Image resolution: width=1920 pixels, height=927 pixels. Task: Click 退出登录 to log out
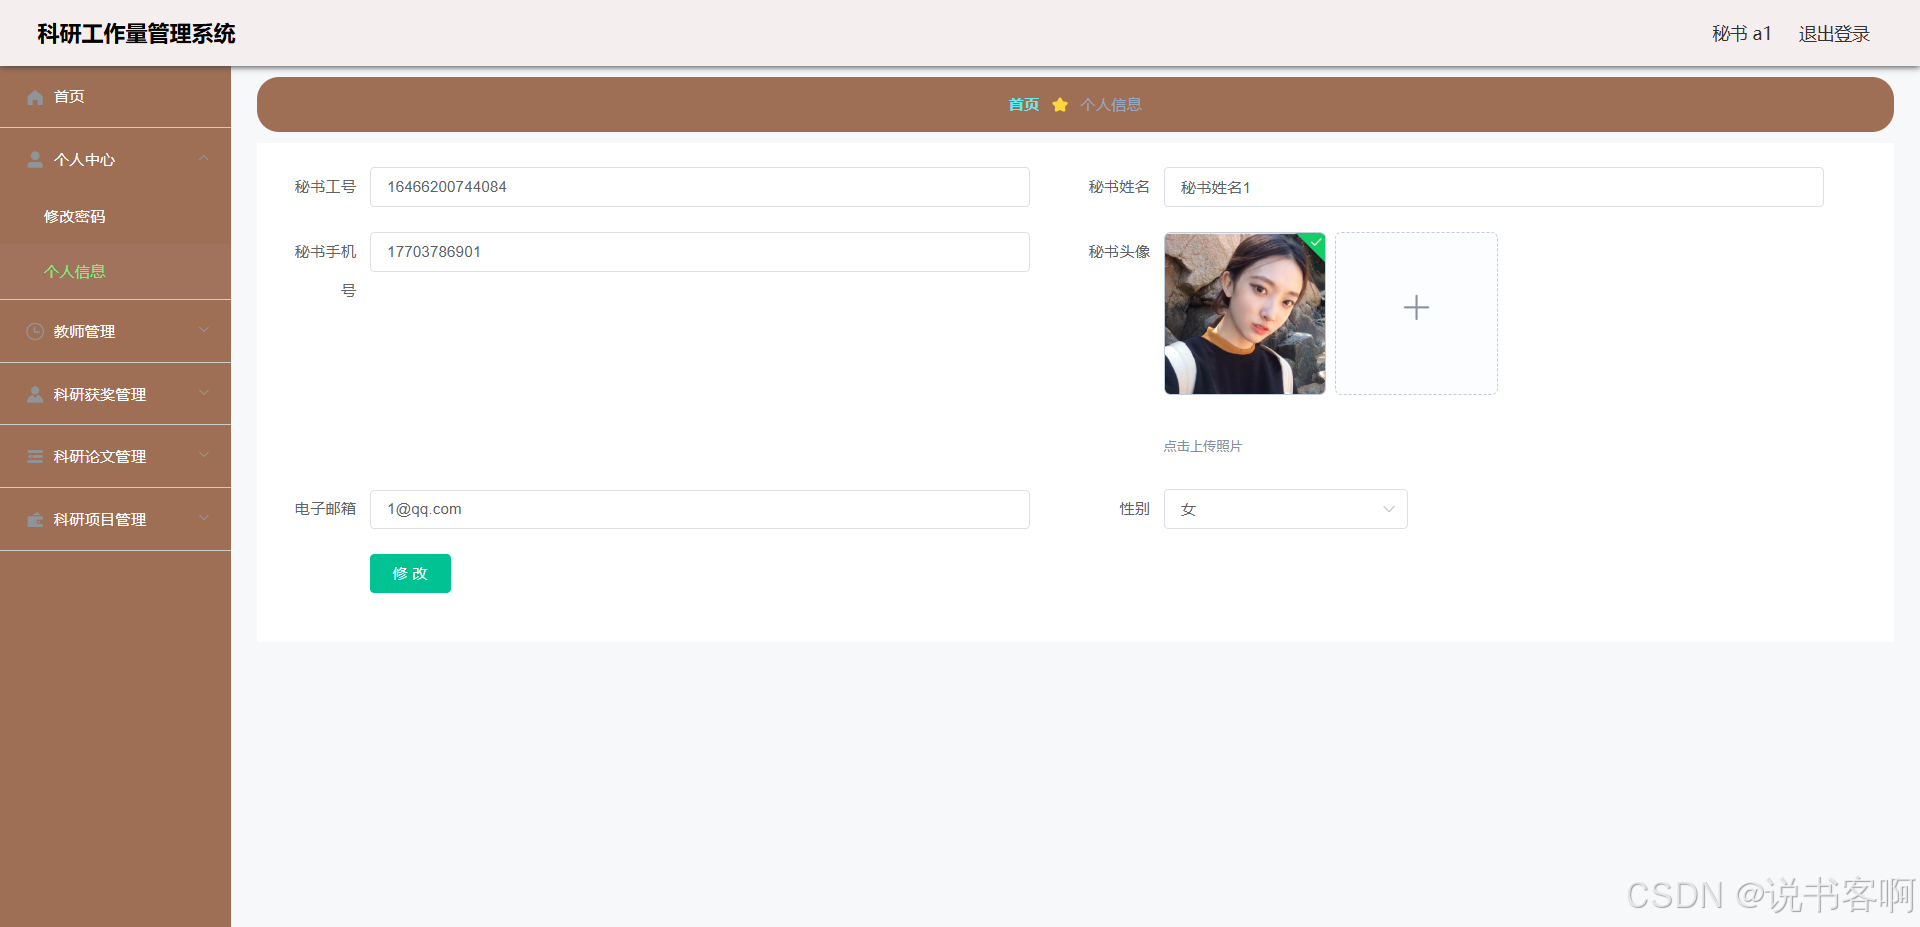(1834, 34)
